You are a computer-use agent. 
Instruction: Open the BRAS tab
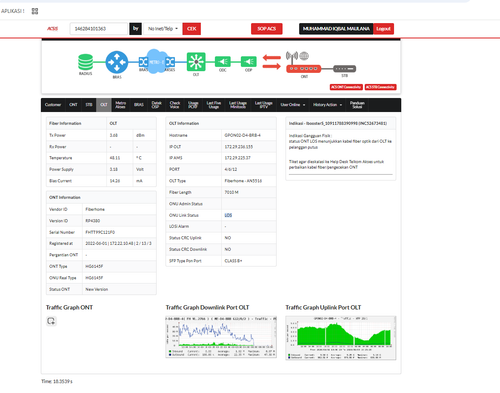coord(139,105)
